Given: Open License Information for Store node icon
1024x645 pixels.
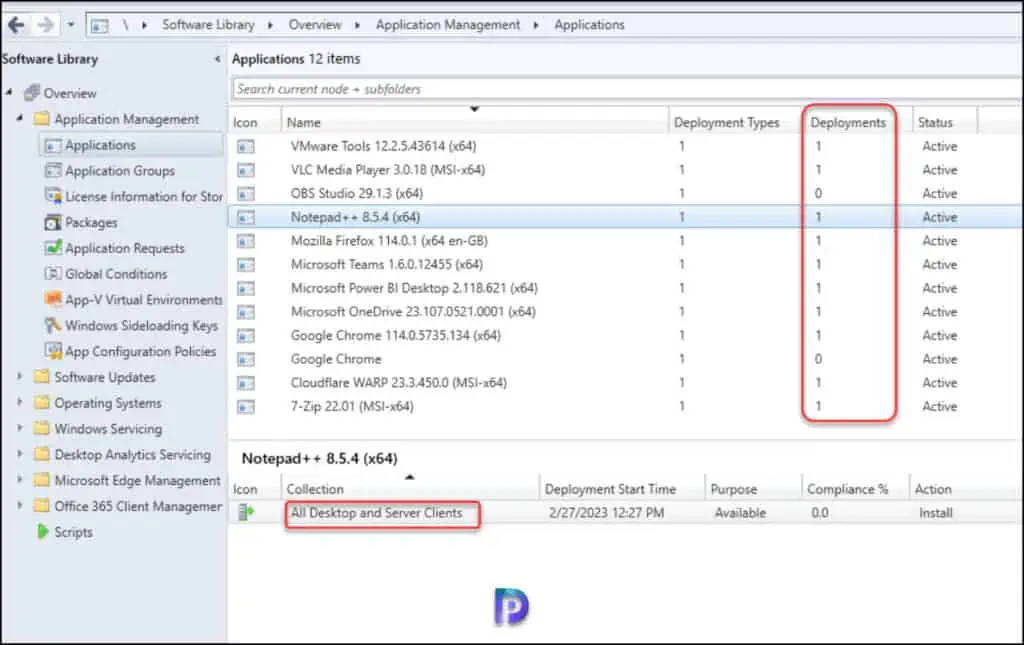Looking at the screenshot, I should click(x=52, y=196).
